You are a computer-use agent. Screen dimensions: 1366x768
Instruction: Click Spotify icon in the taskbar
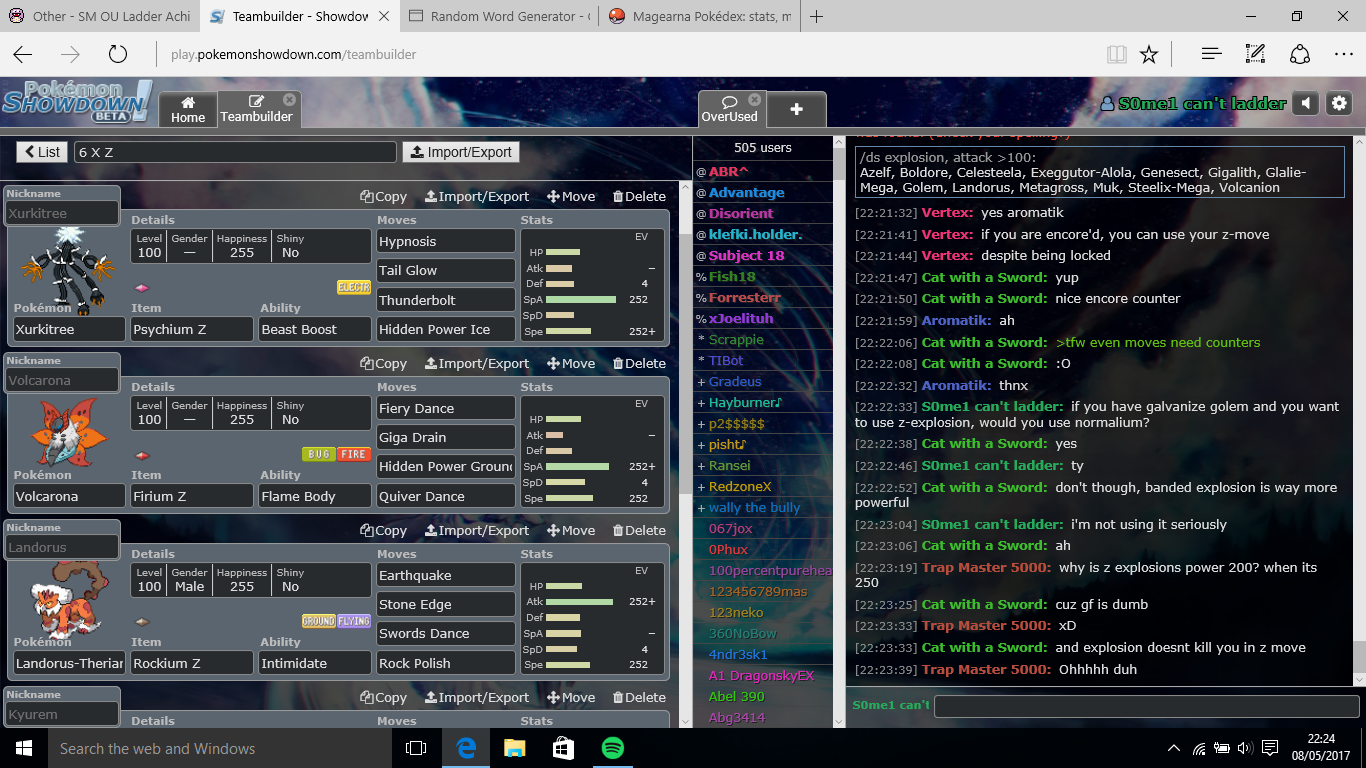point(612,748)
